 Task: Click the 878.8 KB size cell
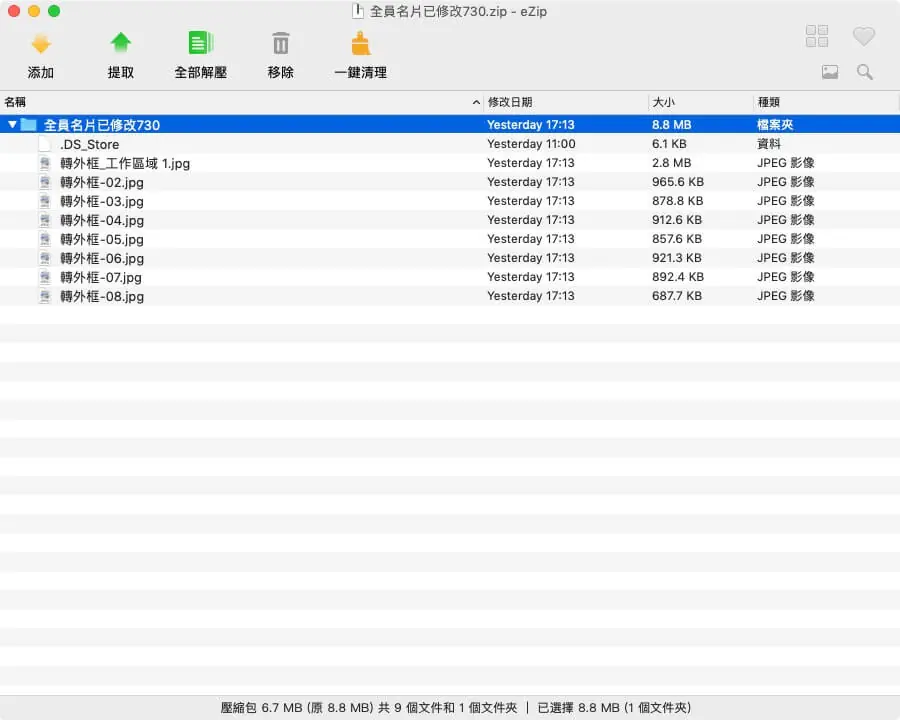pos(677,200)
